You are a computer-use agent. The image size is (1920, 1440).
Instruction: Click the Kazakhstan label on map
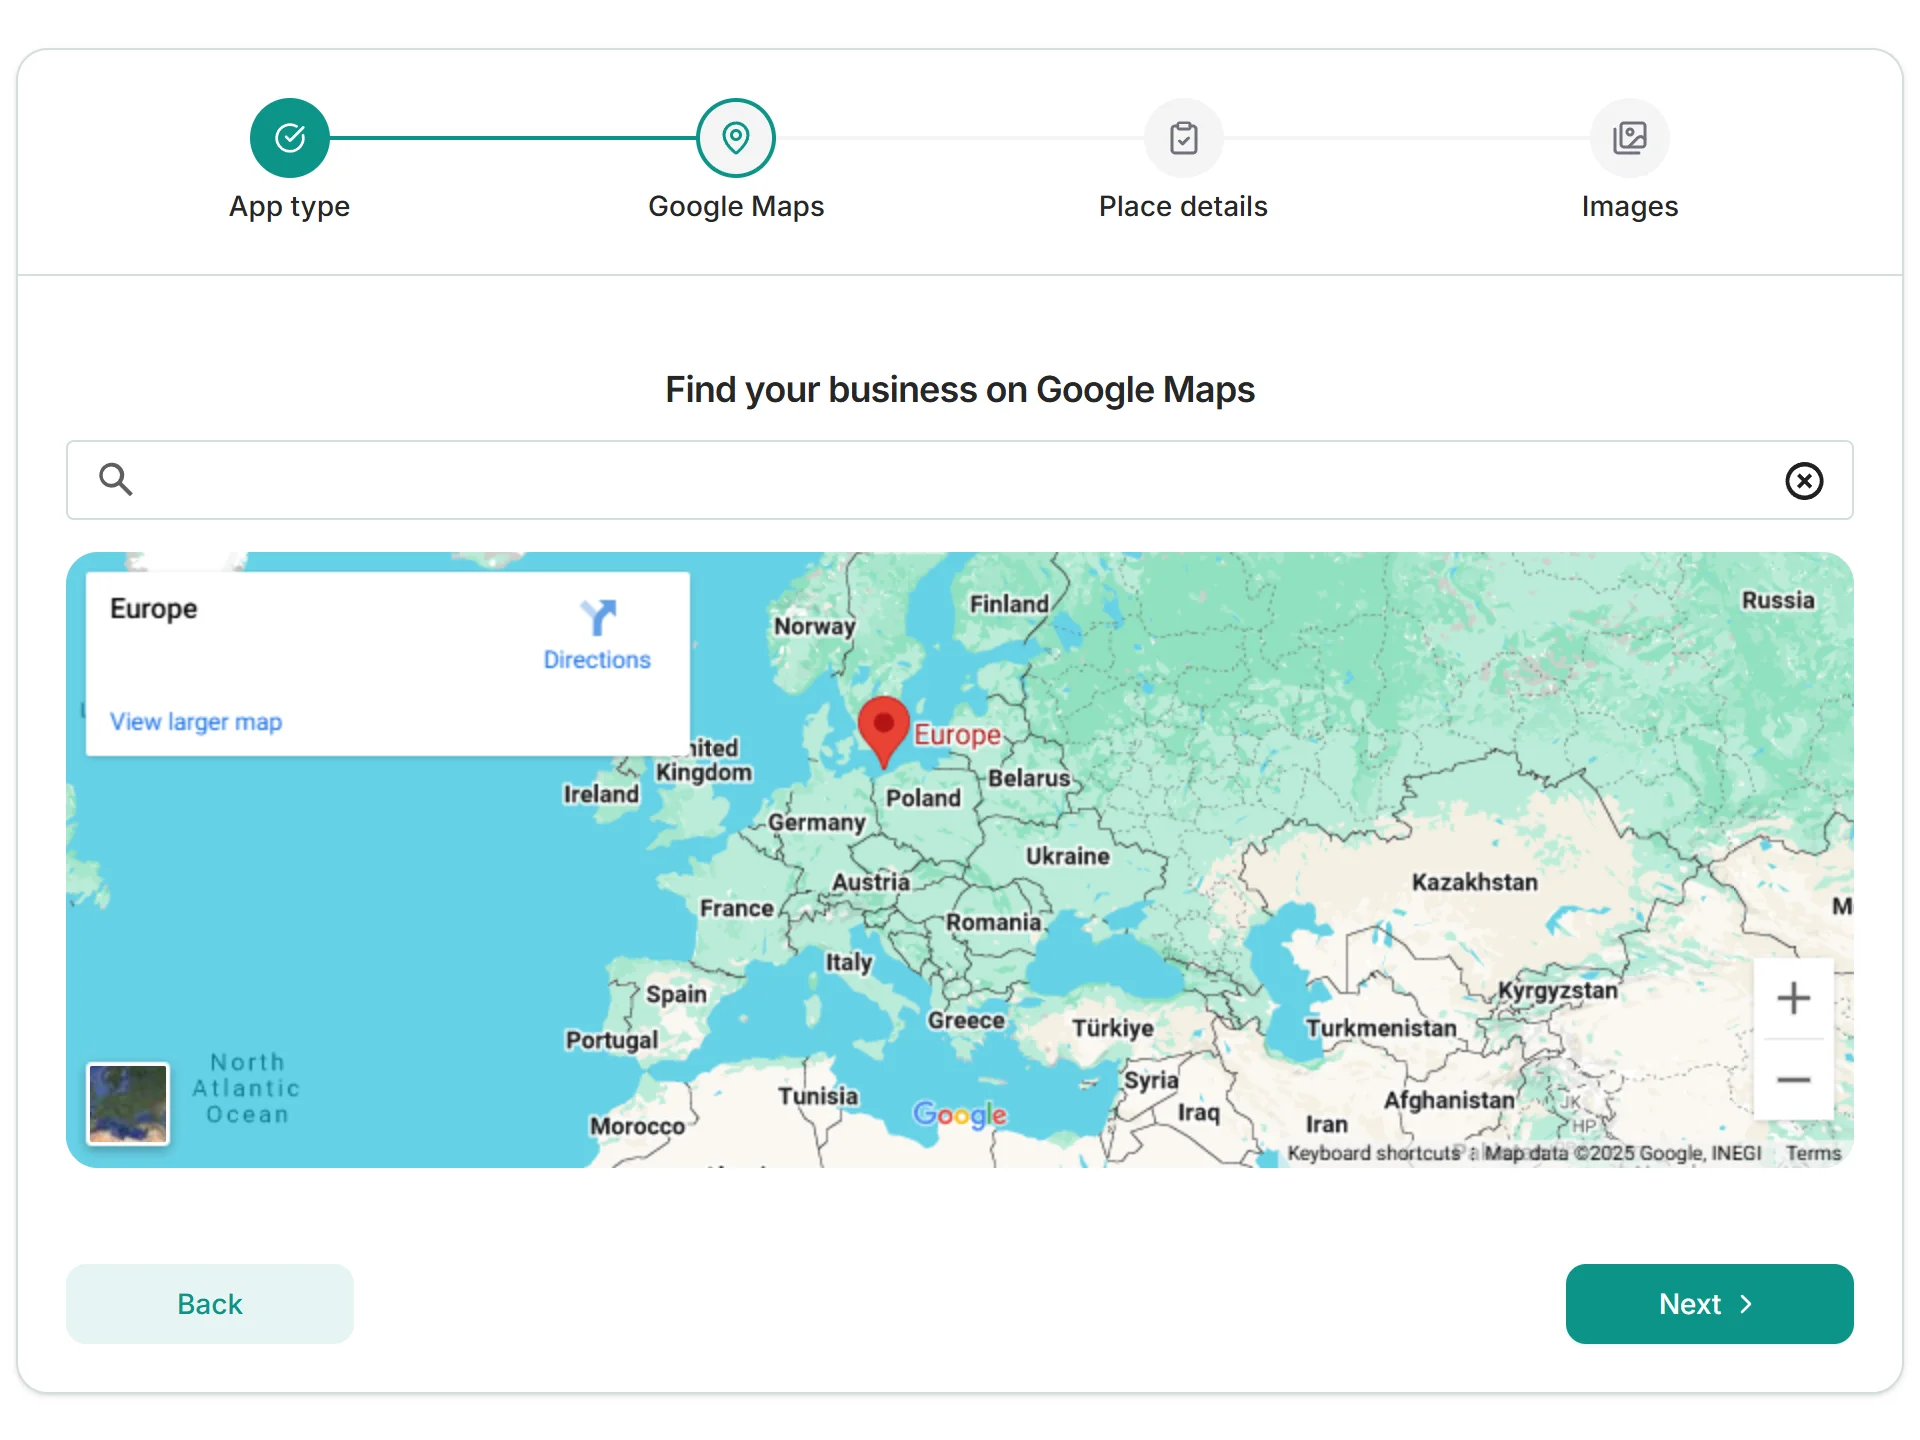point(1475,882)
